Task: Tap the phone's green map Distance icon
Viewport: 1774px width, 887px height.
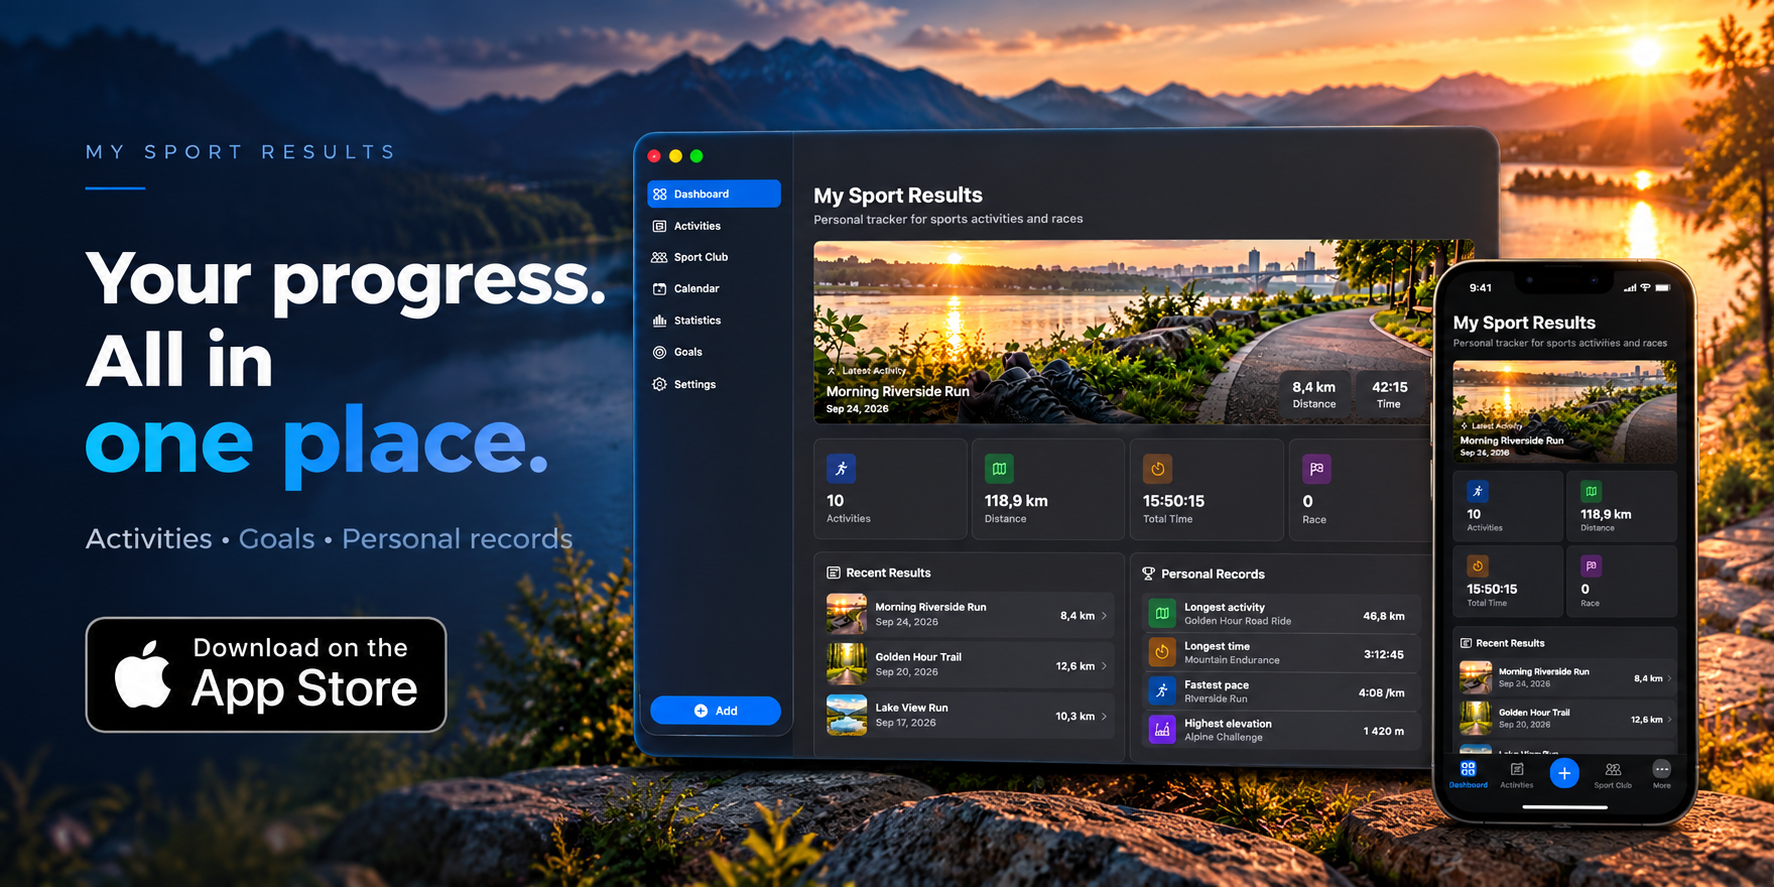Action: [1591, 491]
